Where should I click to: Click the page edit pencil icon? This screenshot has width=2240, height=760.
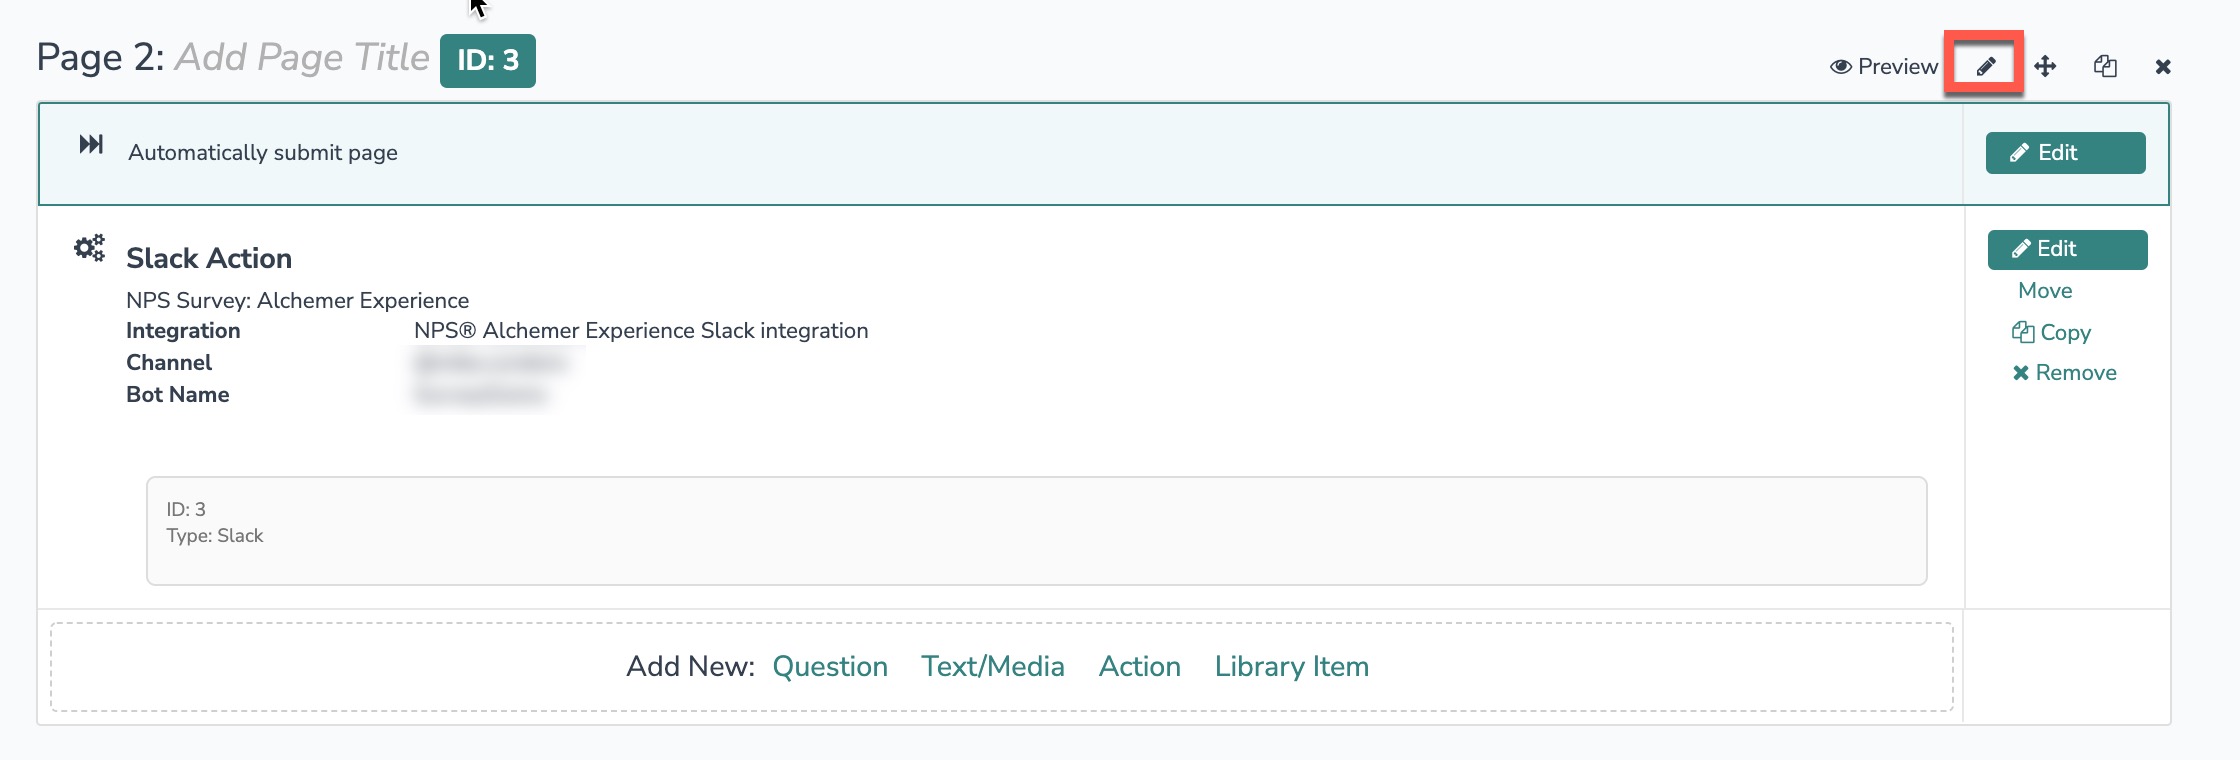tap(1985, 66)
